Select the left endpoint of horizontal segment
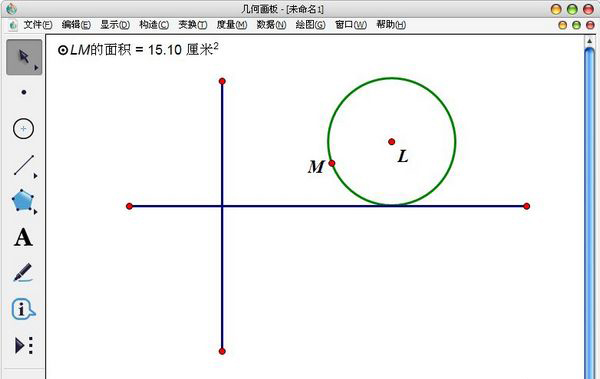Viewport: 600px width, 379px height. tap(129, 206)
